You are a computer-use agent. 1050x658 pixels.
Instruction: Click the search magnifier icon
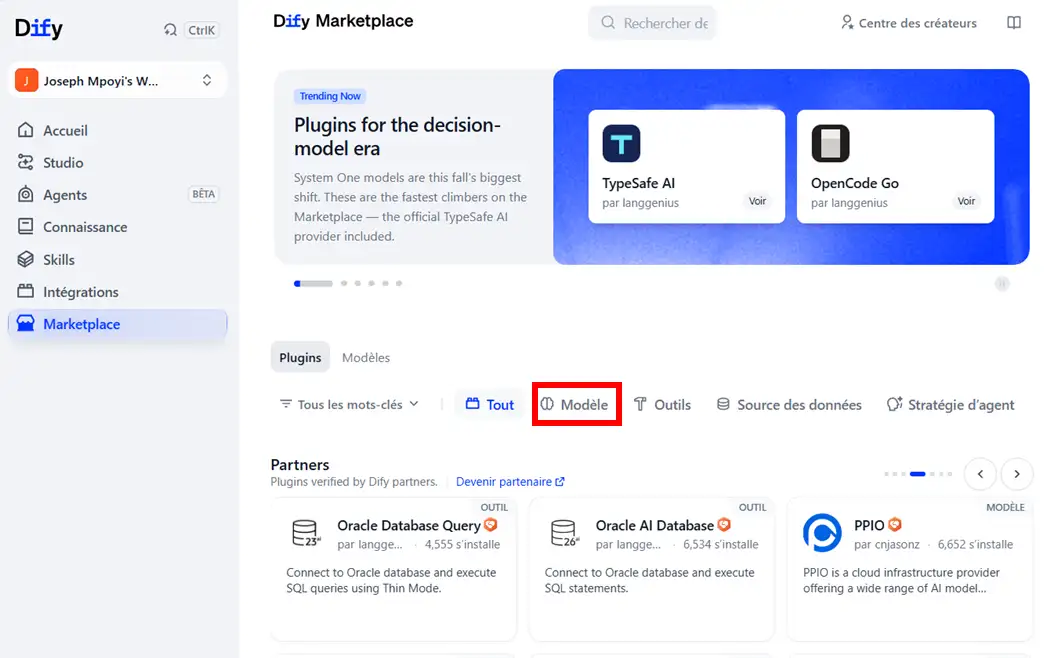(x=608, y=23)
